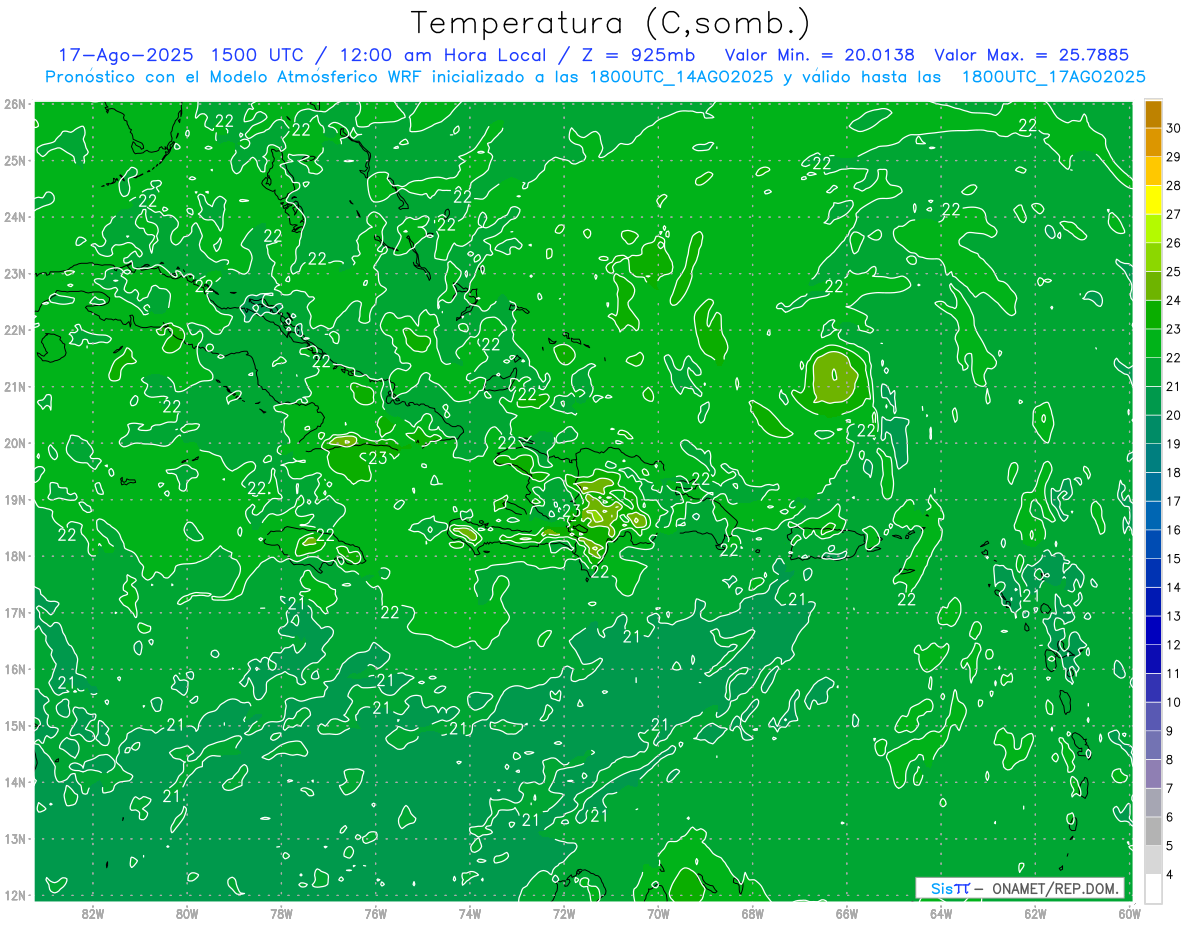The width and height of the screenshot is (1200, 927).
Task: Click the longitude axis label "70W"
Action: click(658, 913)
